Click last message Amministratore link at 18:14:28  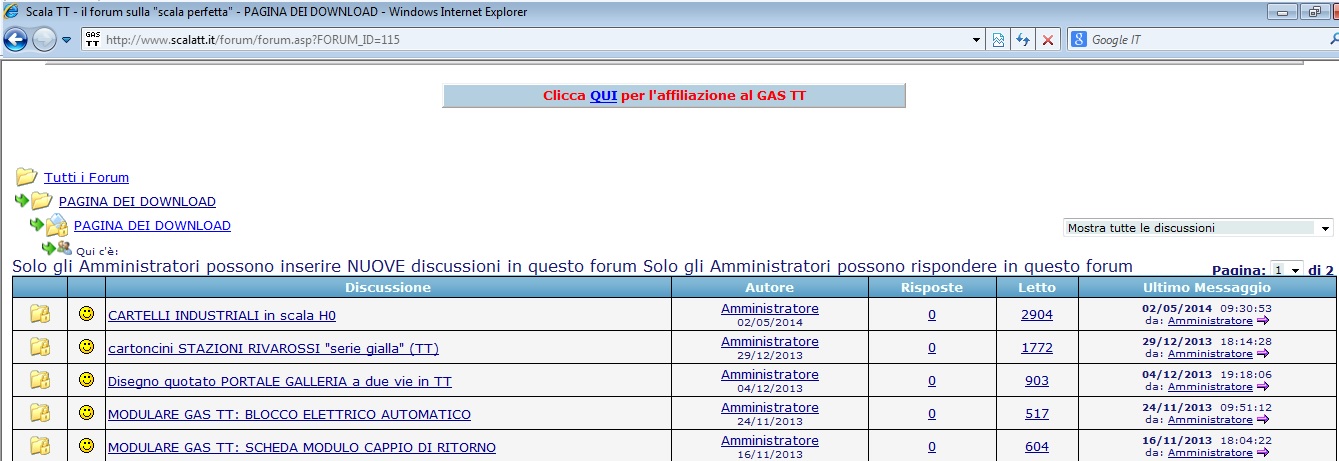click(x=1210, y=354)
